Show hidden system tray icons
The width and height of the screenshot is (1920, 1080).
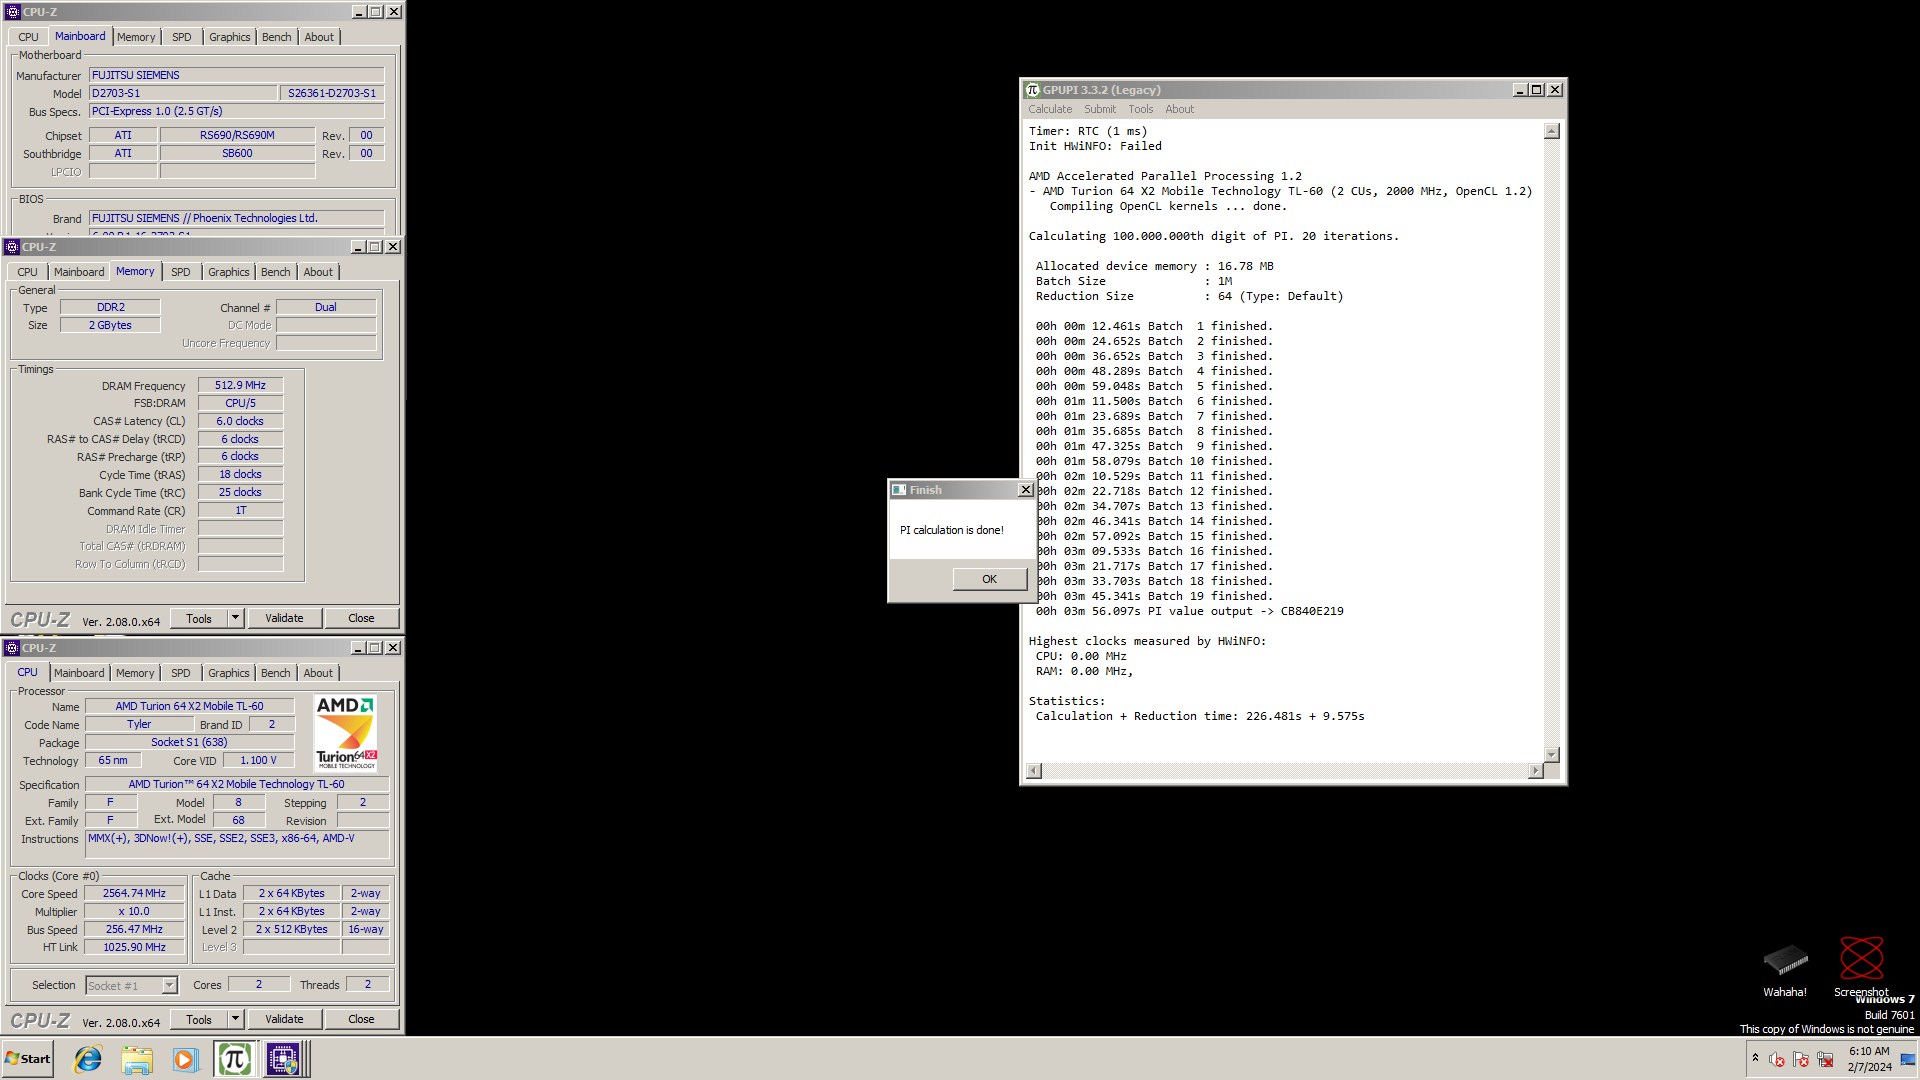coord(1755,1058)
